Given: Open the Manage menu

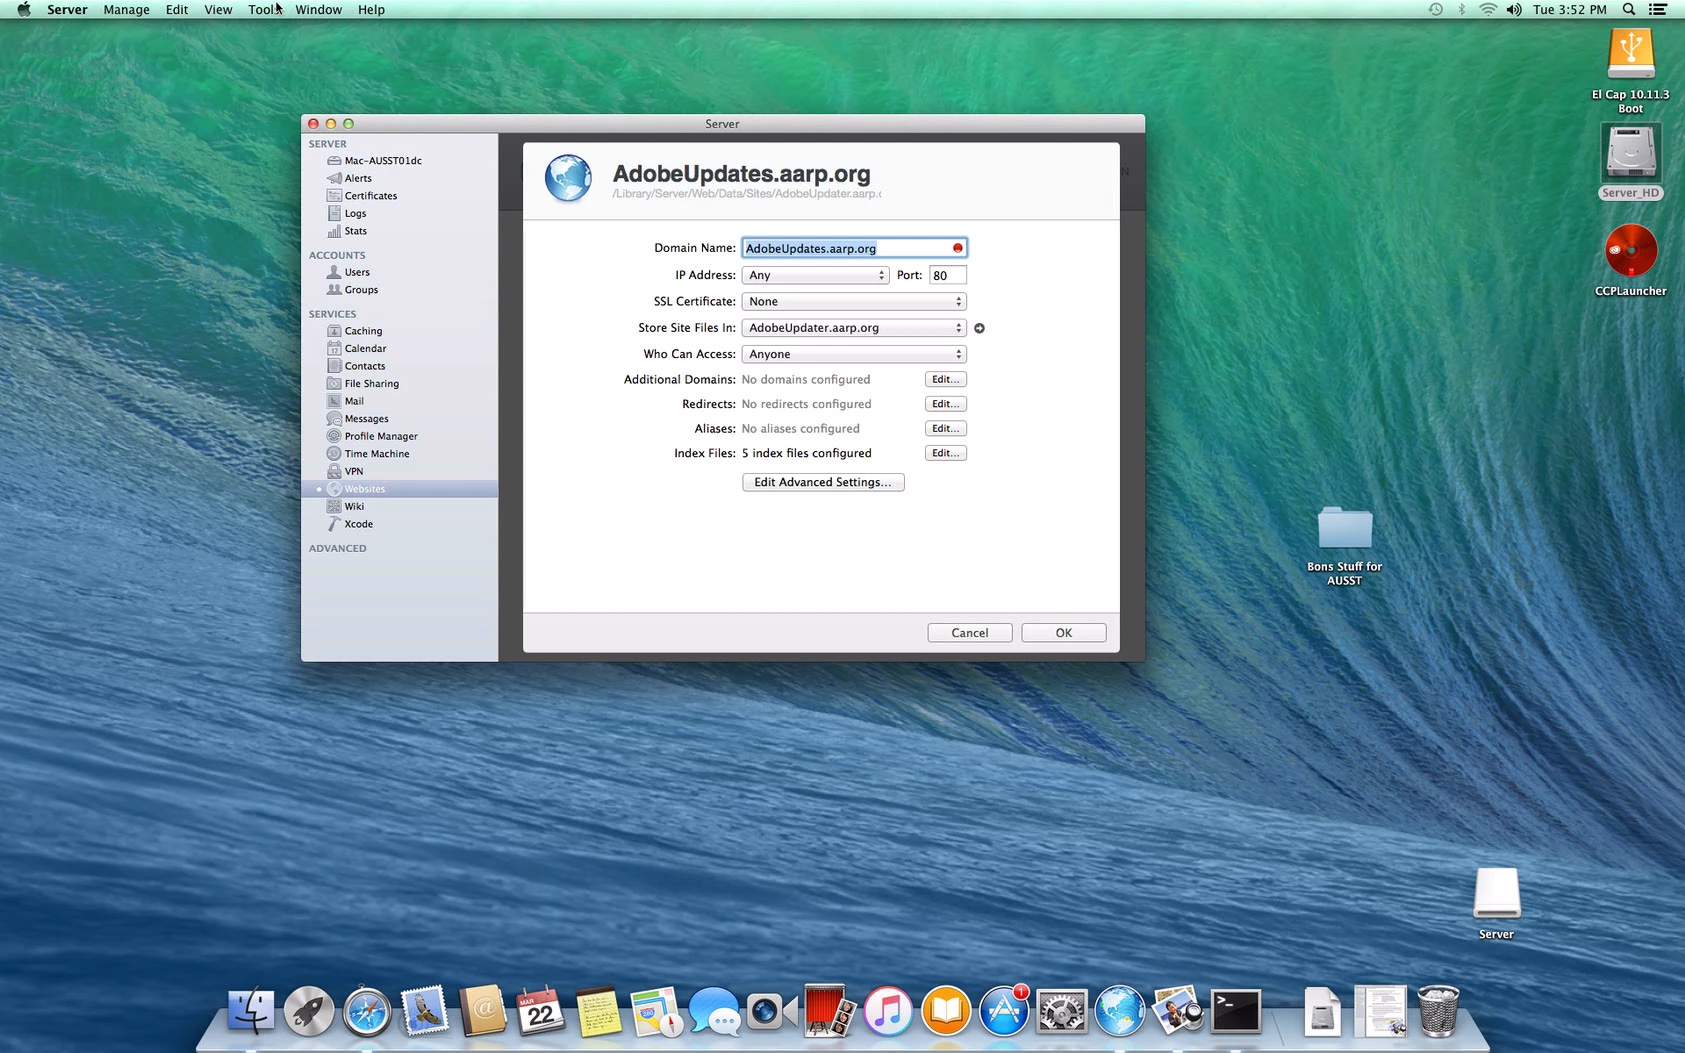Looking at the screenshot, I should (127, 10).
